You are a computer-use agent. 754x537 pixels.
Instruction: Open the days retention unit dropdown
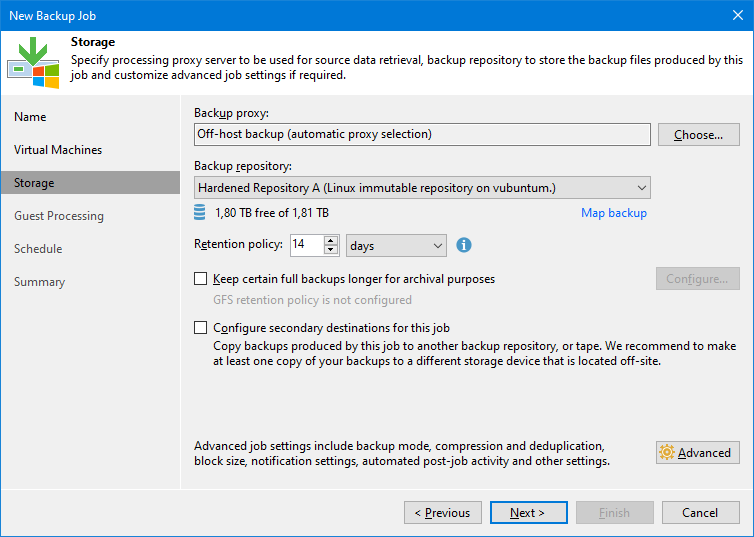click(x=396, y=246)
